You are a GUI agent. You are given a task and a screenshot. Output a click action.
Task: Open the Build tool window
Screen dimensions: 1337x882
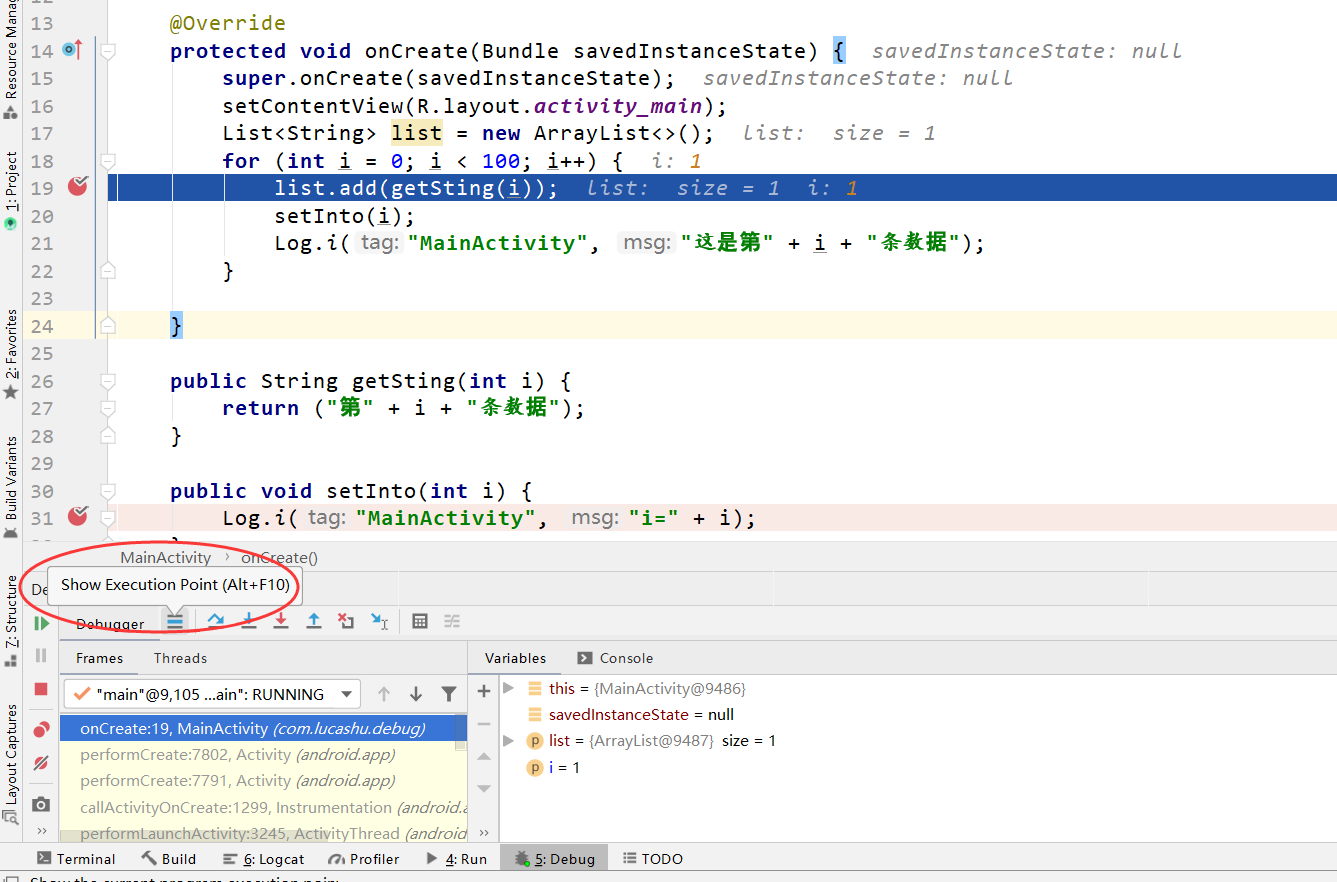168,858
